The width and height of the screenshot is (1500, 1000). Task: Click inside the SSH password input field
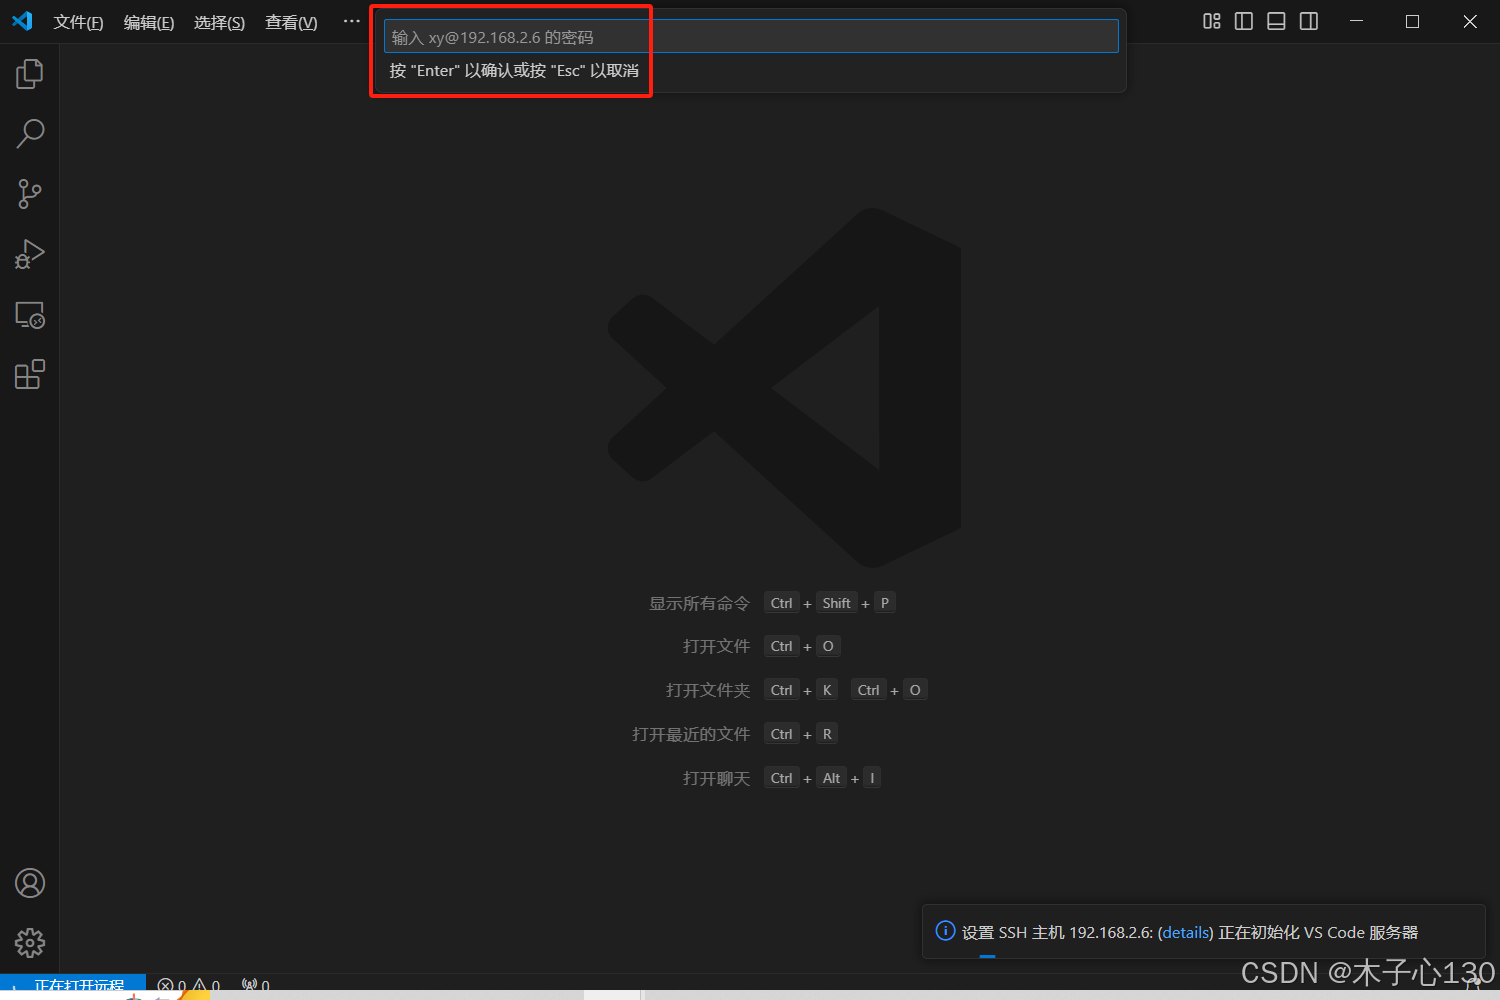[x=748, y=36]
